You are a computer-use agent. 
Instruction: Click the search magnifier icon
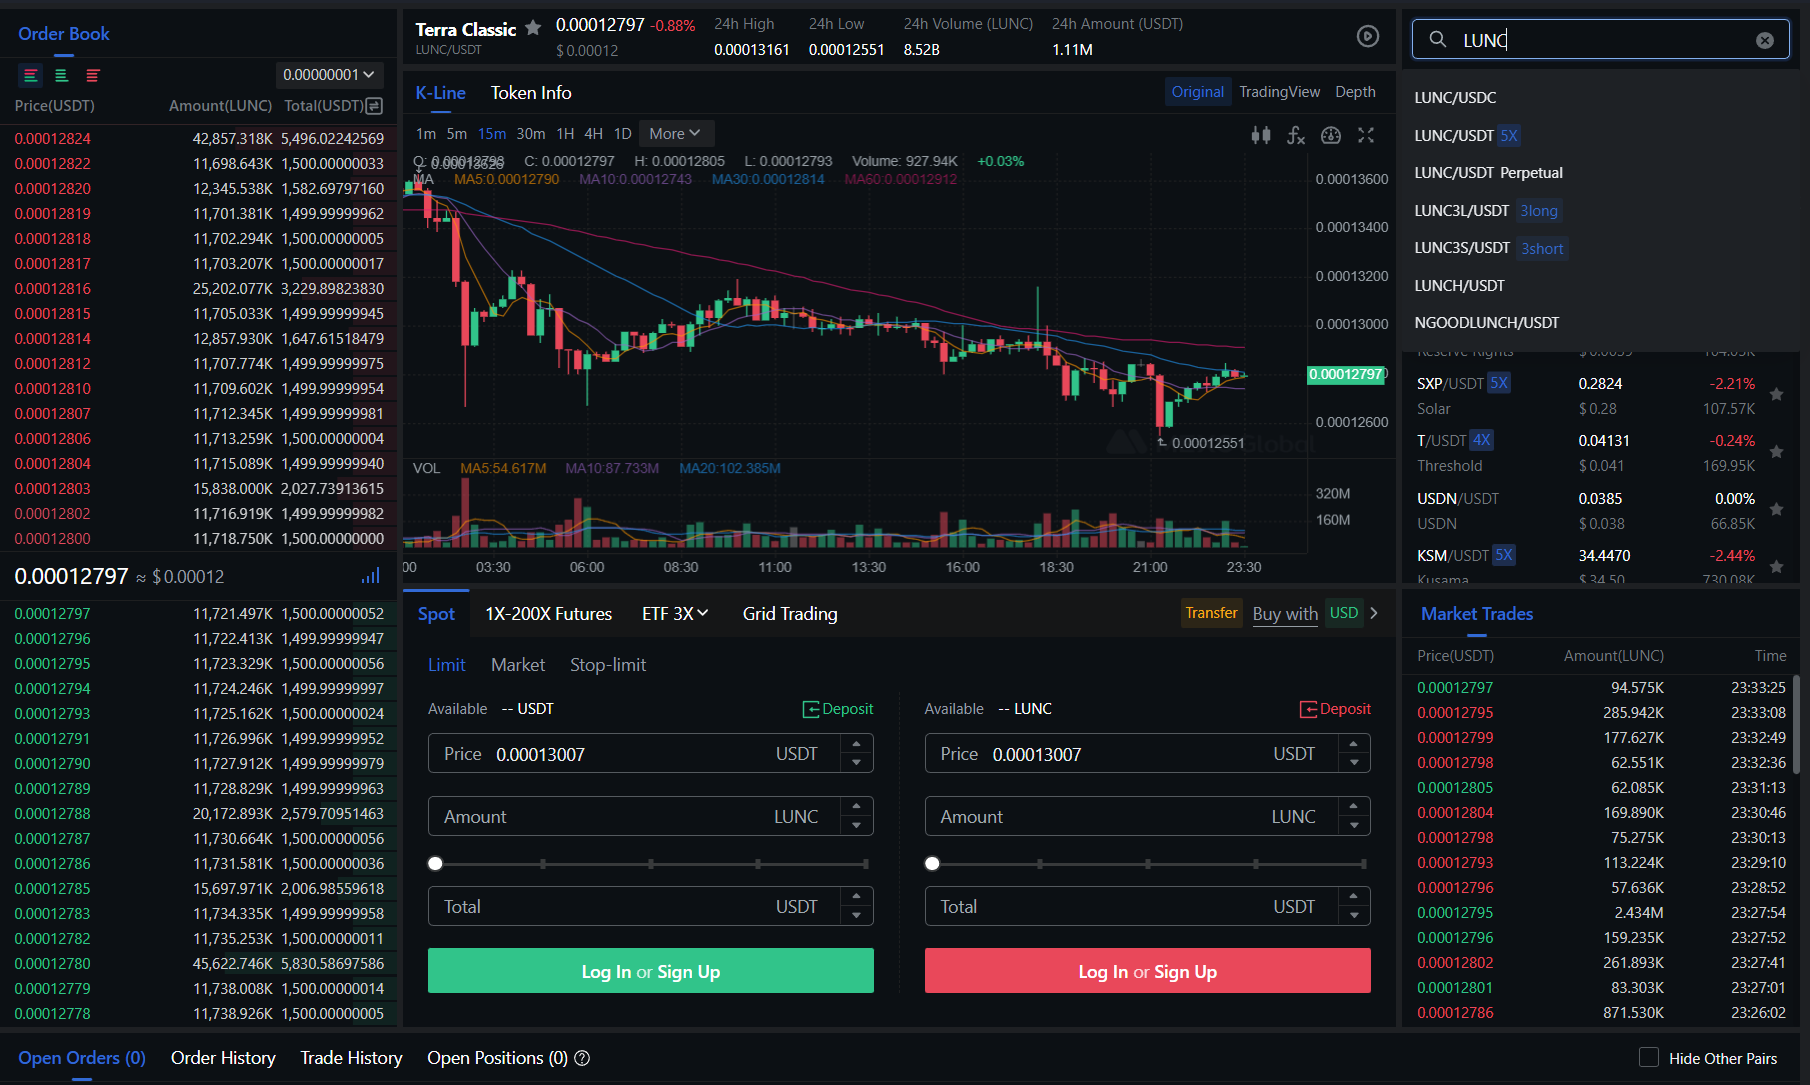click(1437, 39)
